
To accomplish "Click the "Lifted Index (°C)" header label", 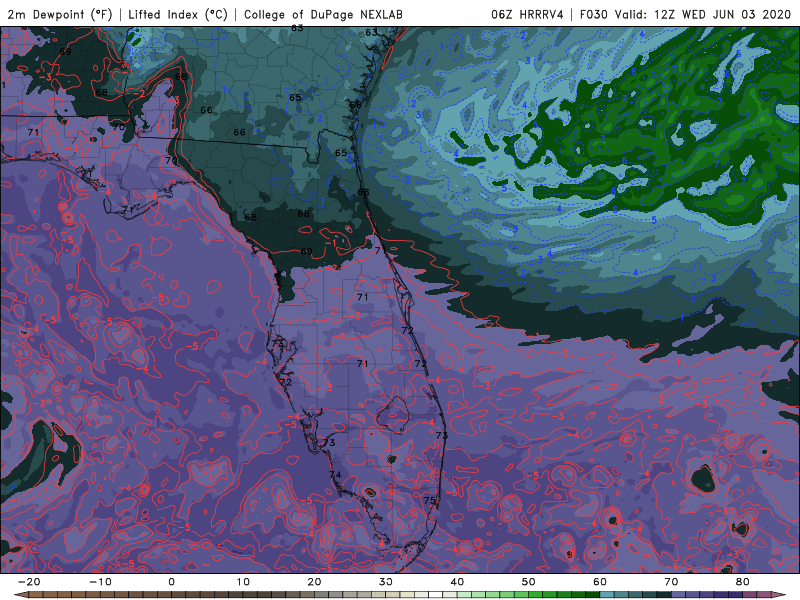I will tap(178, 14).
